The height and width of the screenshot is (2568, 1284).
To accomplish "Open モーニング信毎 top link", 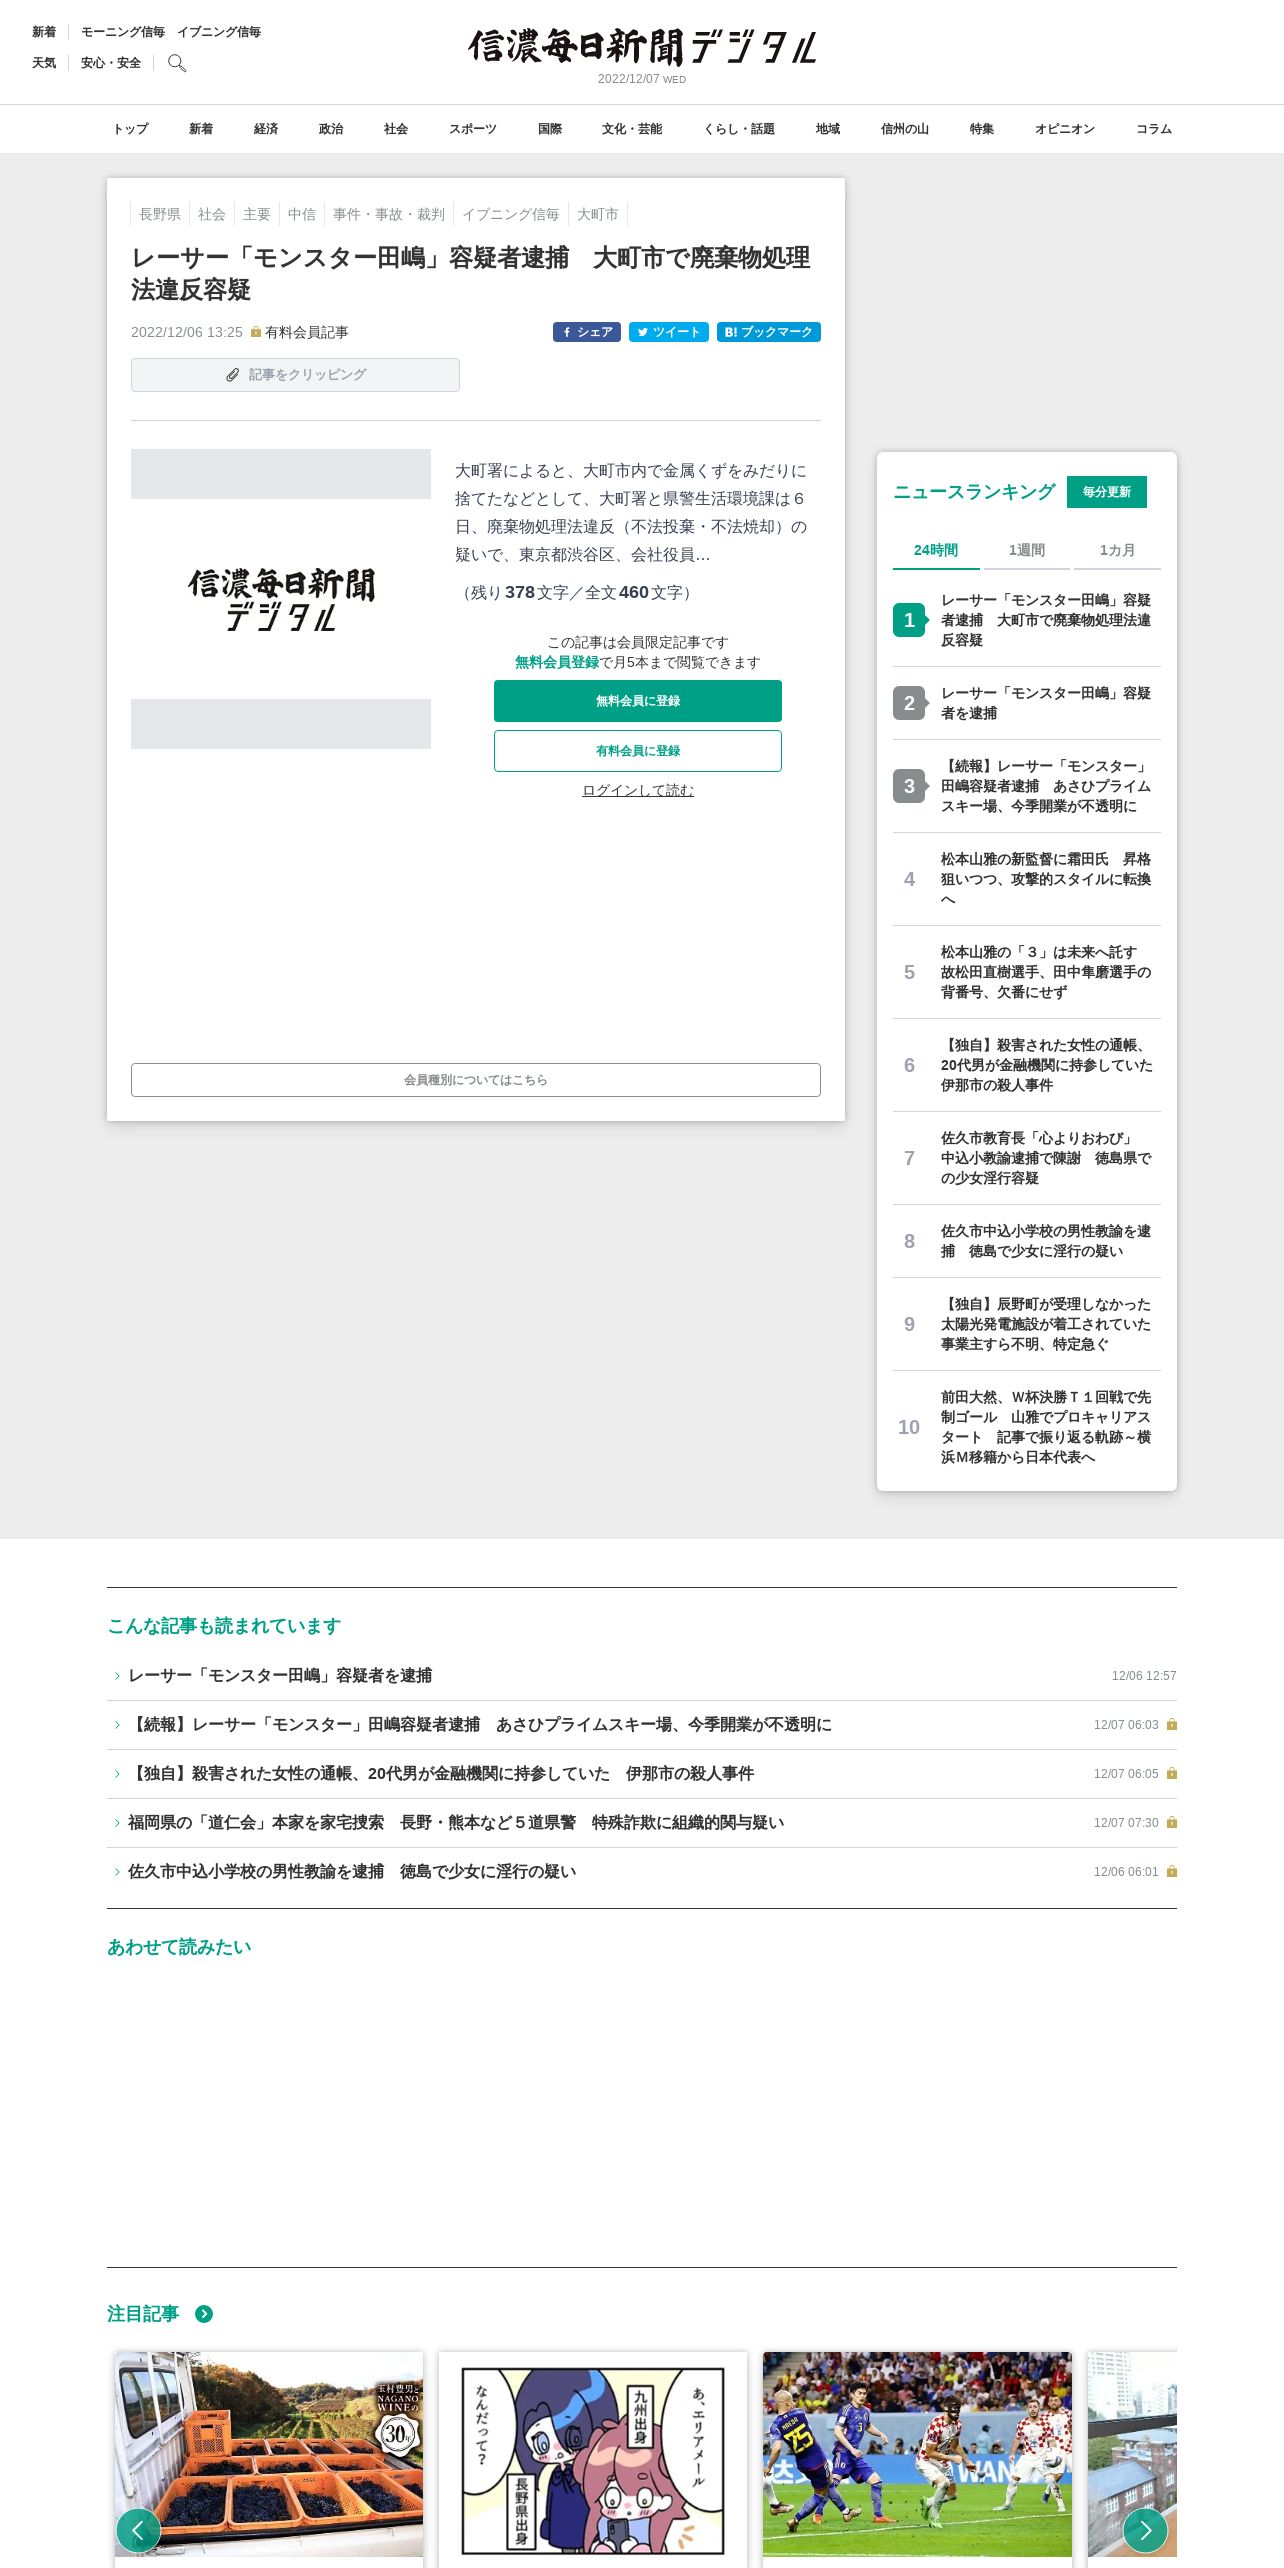I will pyautogui.click(x=123, y=32).
